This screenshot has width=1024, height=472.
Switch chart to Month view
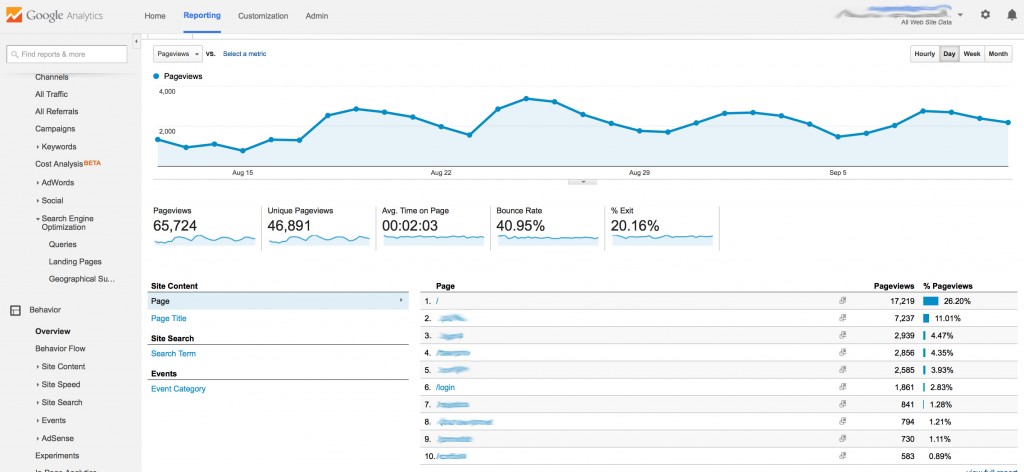point(998,54)
